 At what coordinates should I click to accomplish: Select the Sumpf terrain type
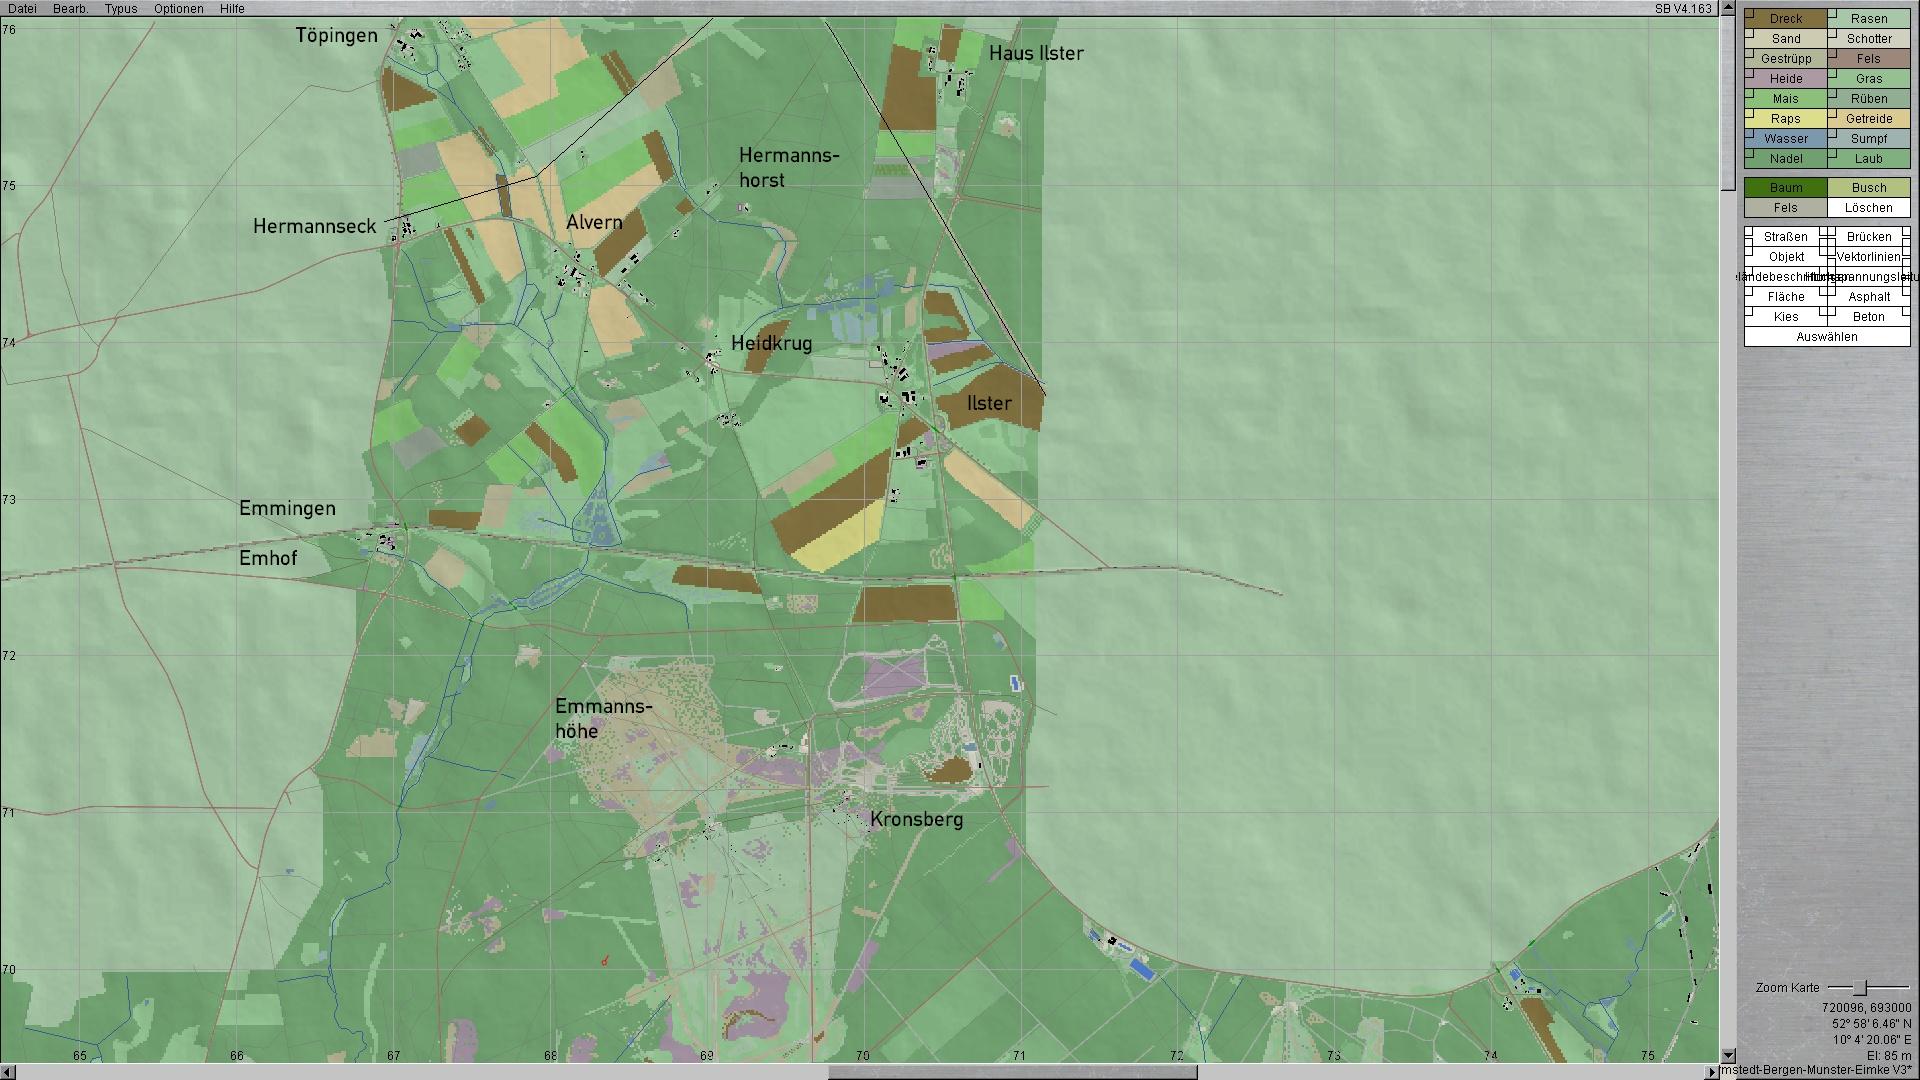click(x=1868, y=139)
